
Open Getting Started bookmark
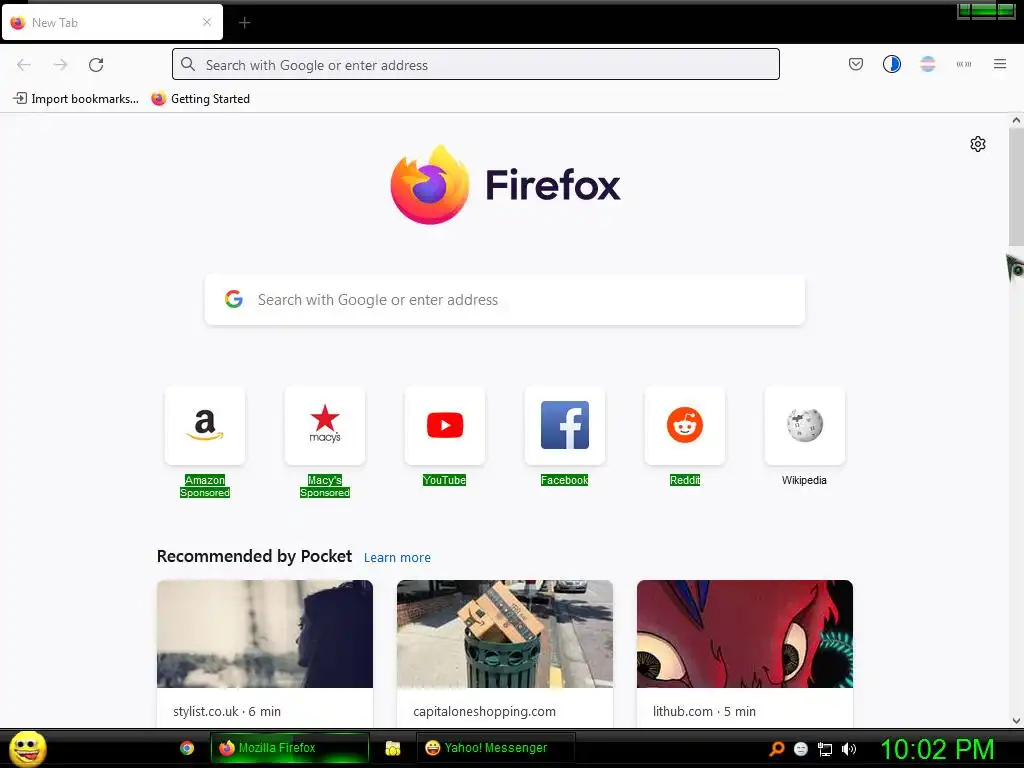coord(200,99)
